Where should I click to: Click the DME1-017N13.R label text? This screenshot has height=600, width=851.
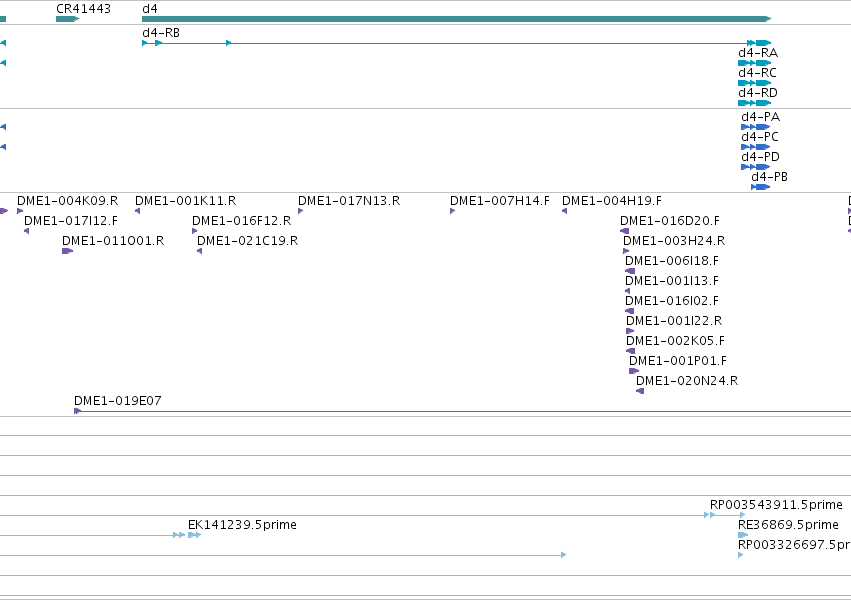click(x=349, y=201)
